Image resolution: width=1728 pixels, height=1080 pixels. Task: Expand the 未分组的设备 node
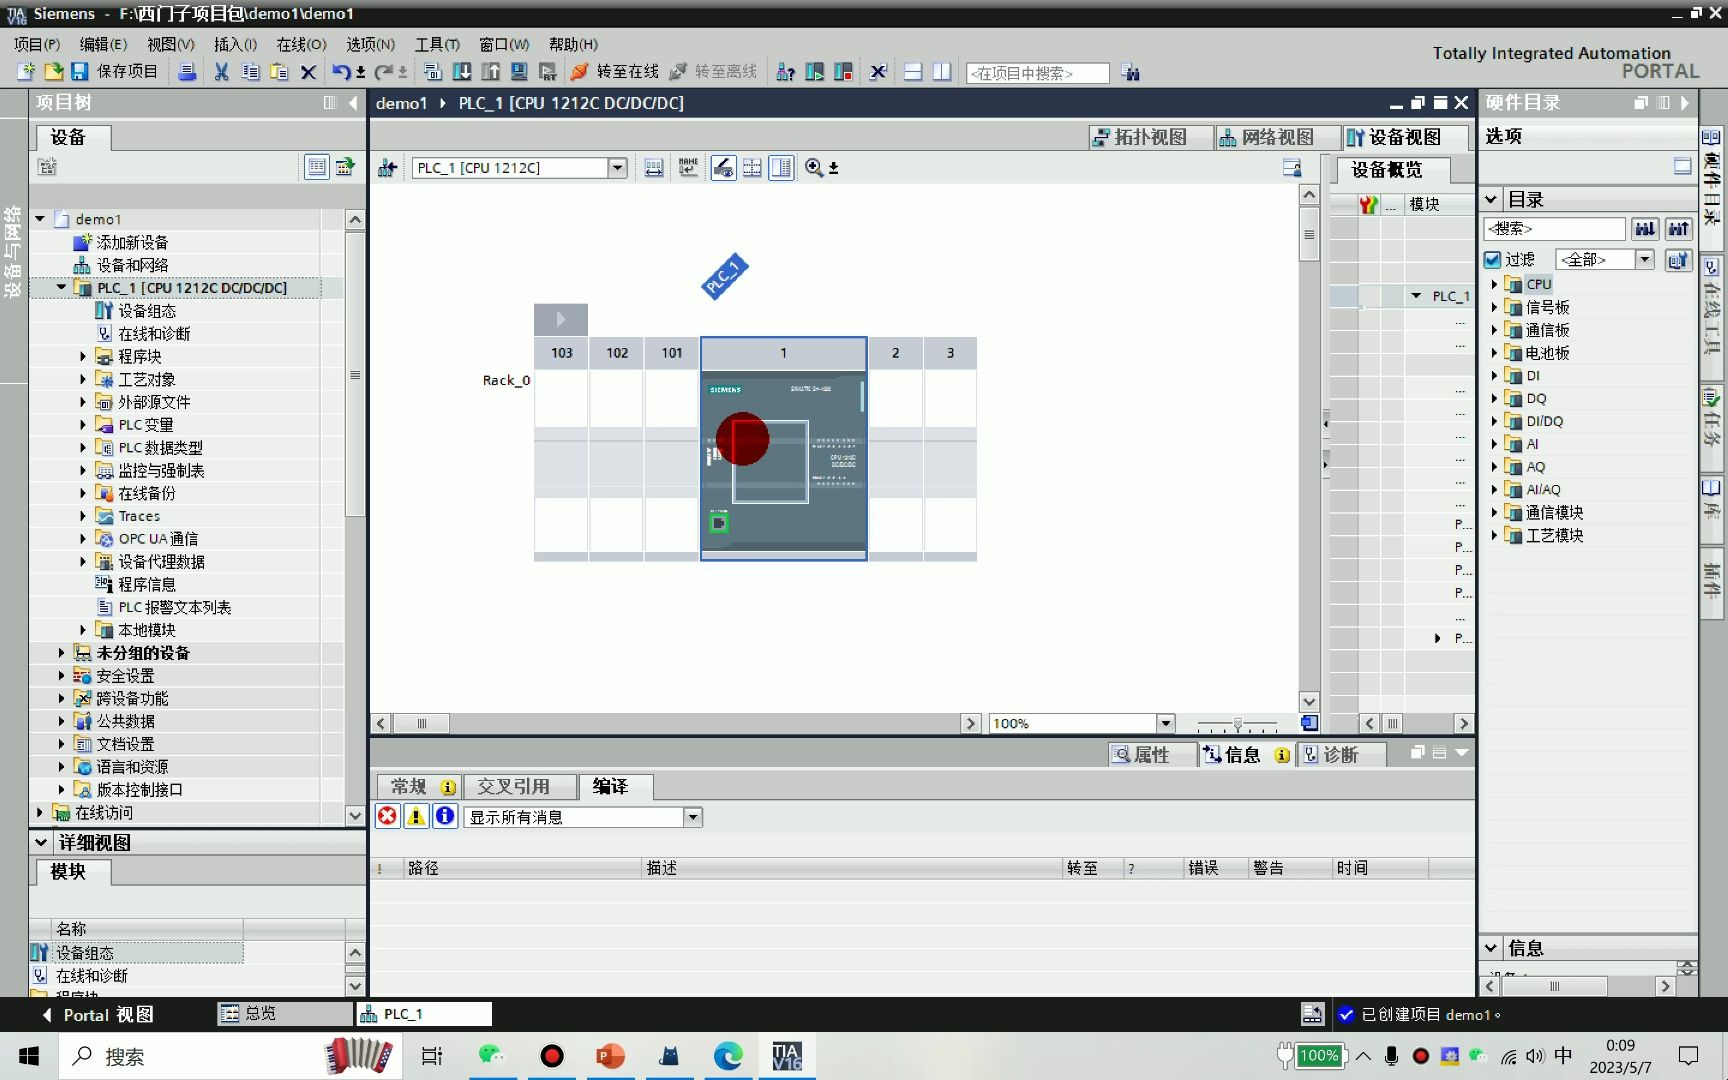[61, 653]
